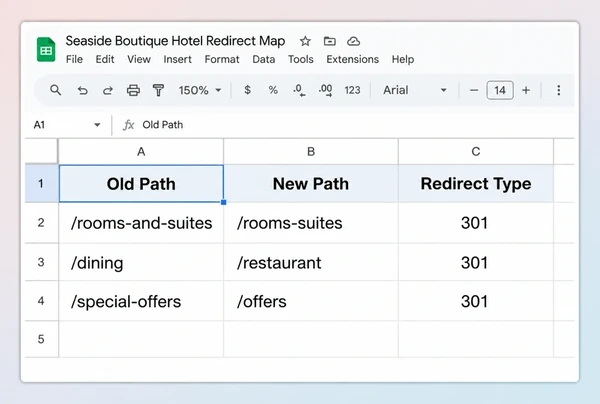Open the File menu
Screen dimensions: 600x404
point(74,59)
